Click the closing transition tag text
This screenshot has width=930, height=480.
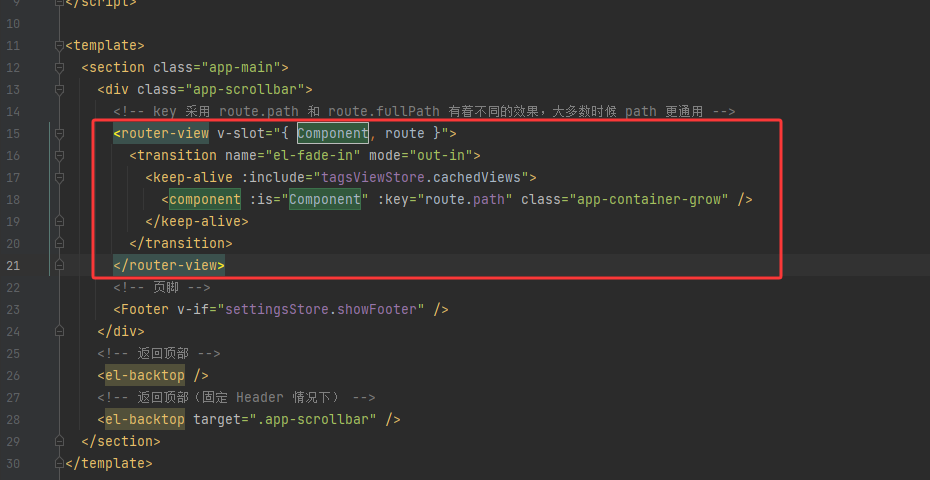[x=181, y=243]
